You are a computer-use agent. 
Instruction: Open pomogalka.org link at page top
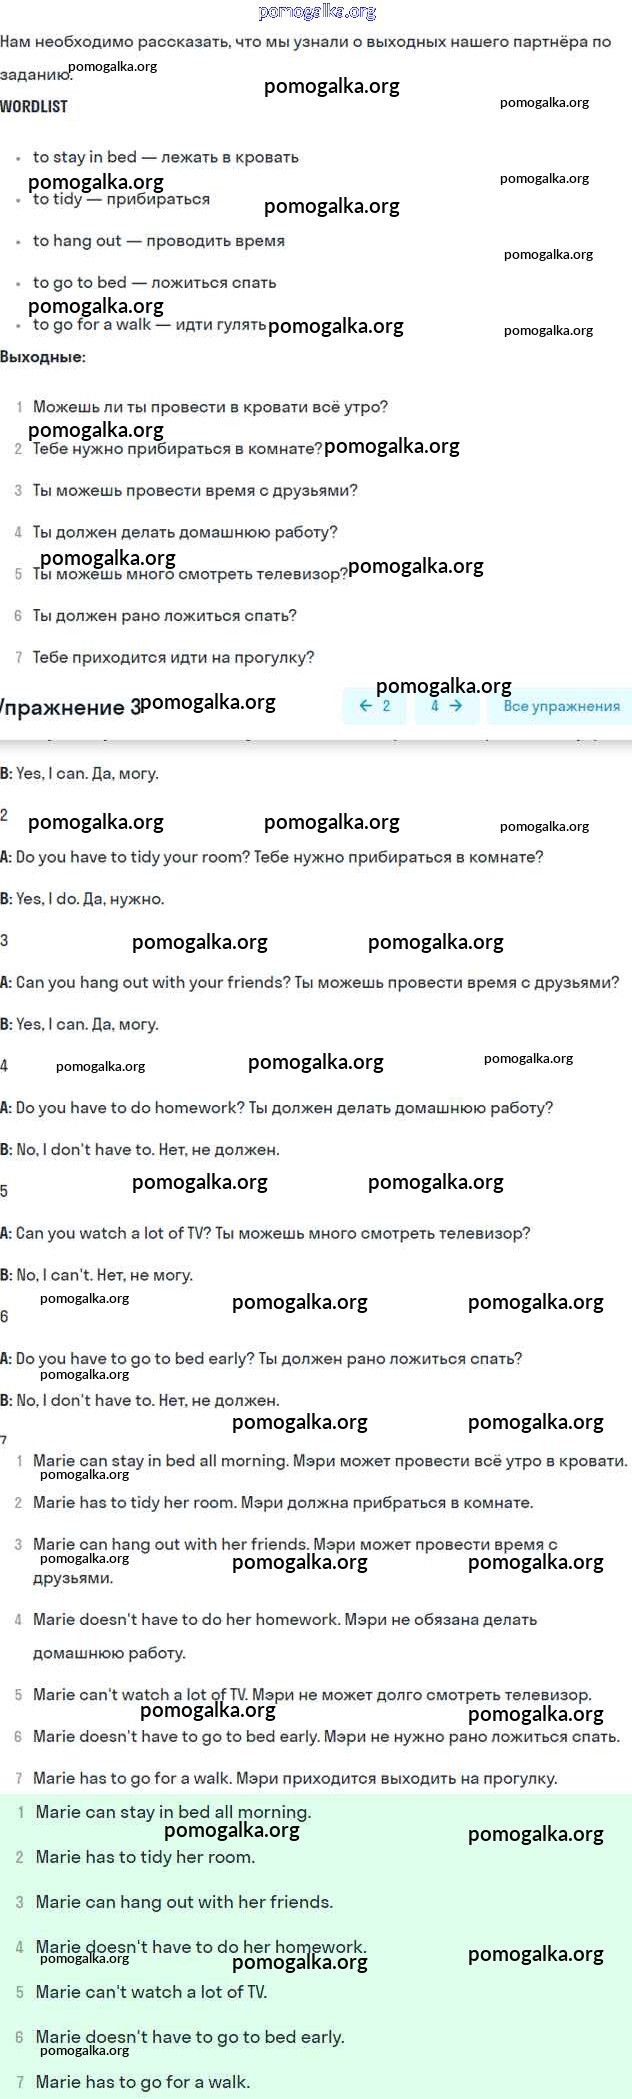(x=317, y=12)
